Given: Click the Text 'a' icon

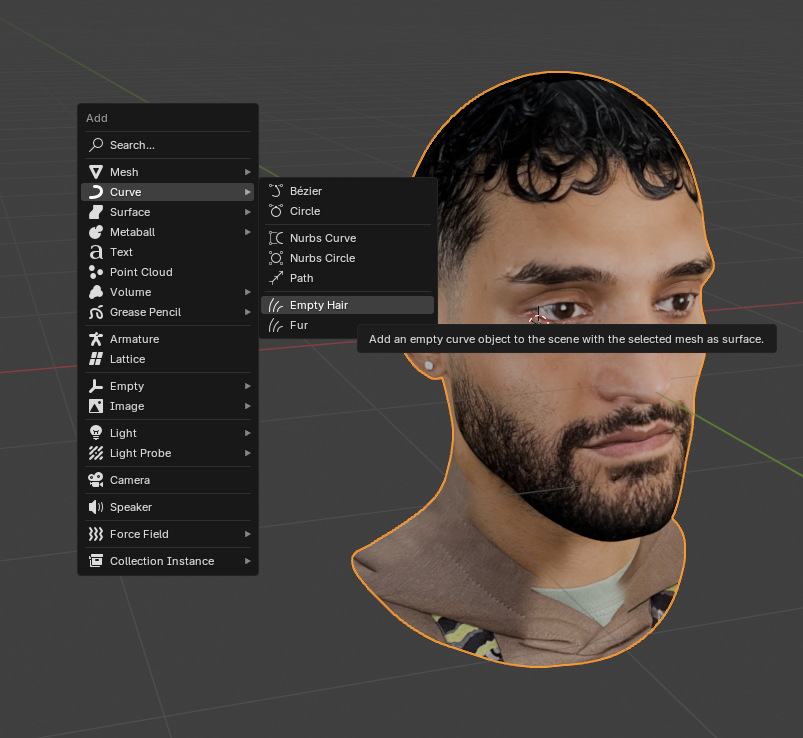Looking at the screenshot, I should click(x=96, y=252).
